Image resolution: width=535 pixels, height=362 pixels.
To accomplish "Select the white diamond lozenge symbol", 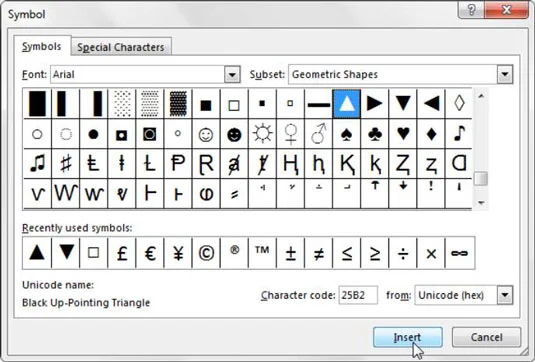I will coord(459,104).
